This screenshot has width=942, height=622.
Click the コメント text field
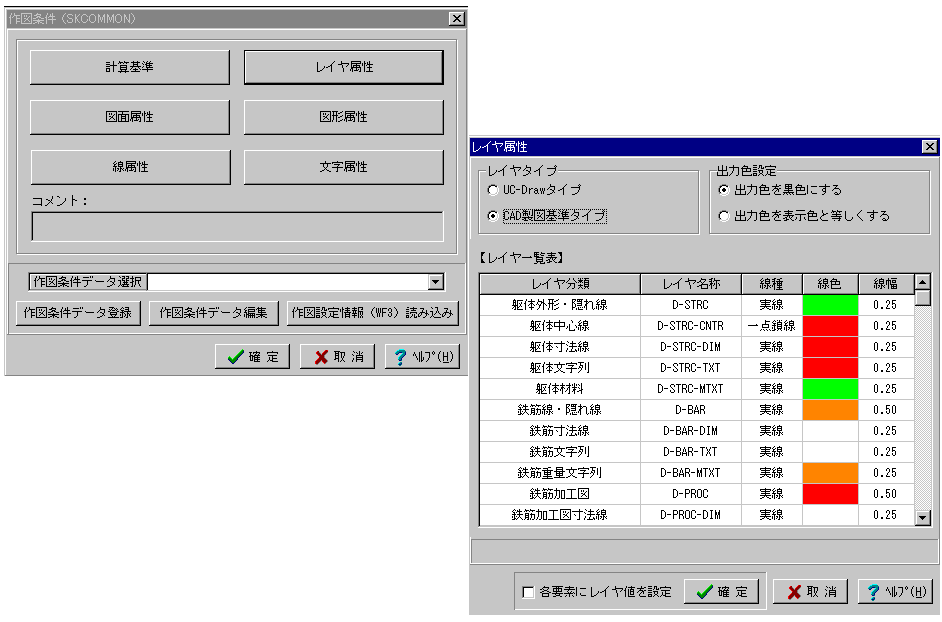coord(237,227)
